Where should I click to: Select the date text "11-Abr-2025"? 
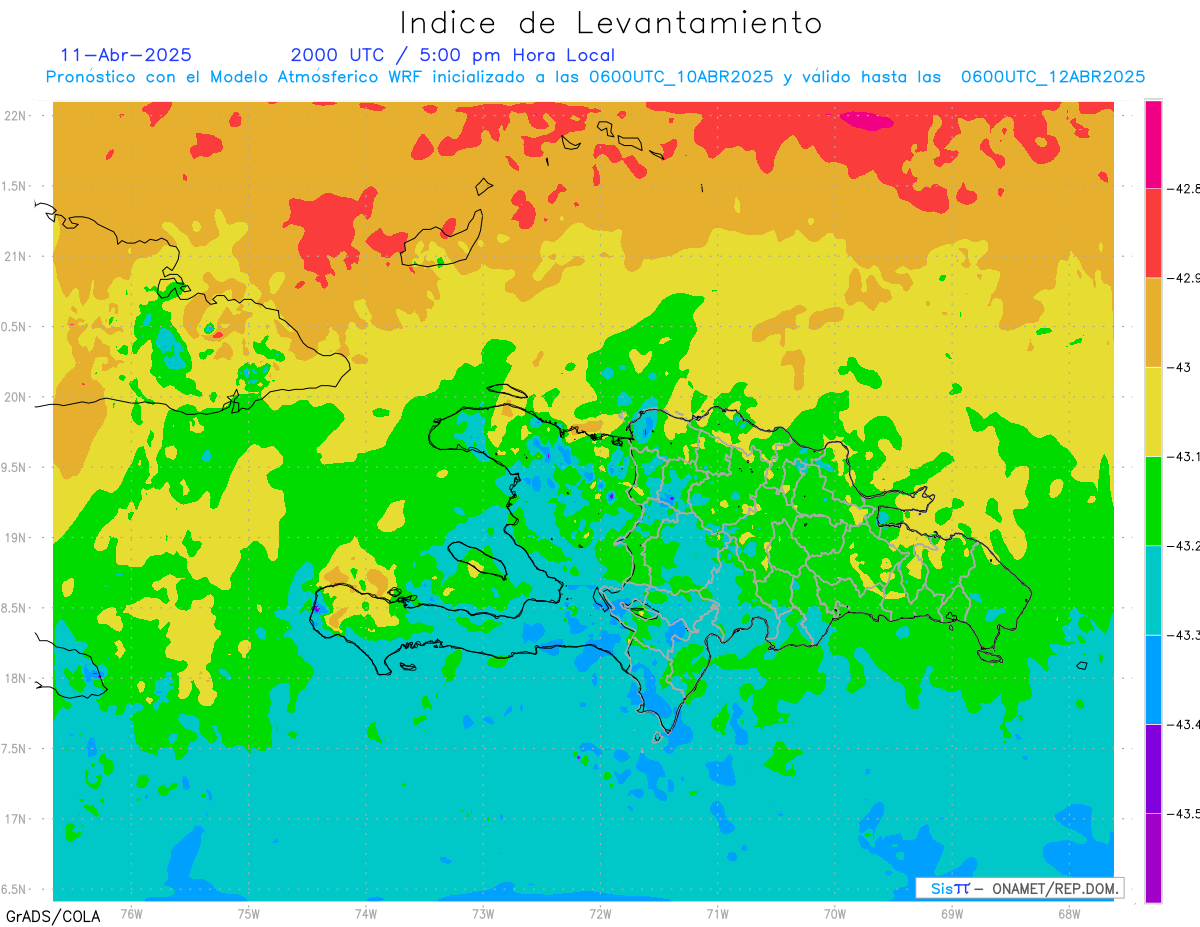click(x=127, y=55)
